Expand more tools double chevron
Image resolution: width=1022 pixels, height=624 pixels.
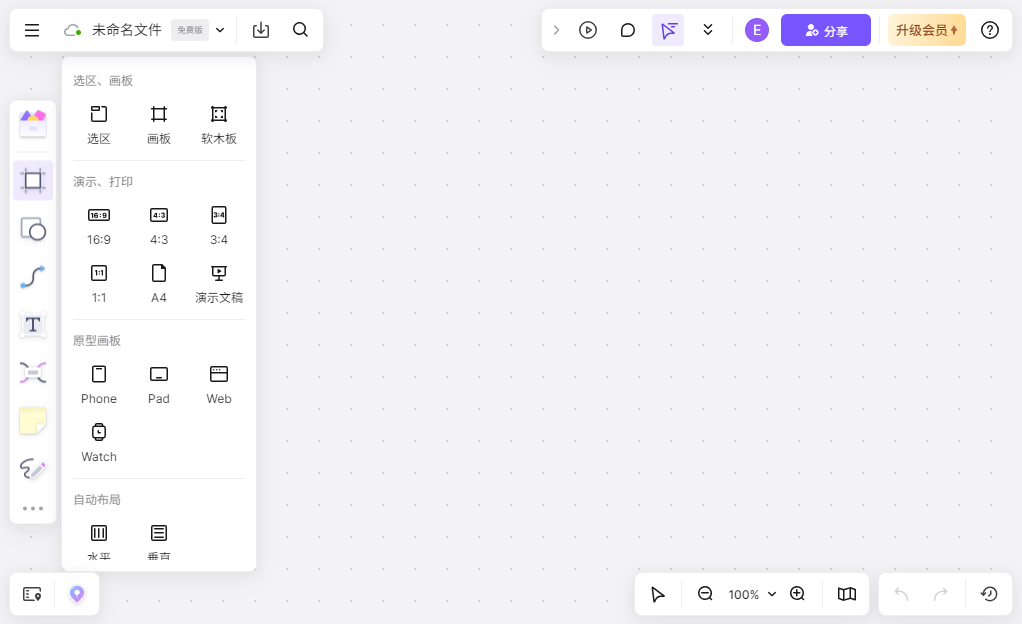(x=708, y=30)
